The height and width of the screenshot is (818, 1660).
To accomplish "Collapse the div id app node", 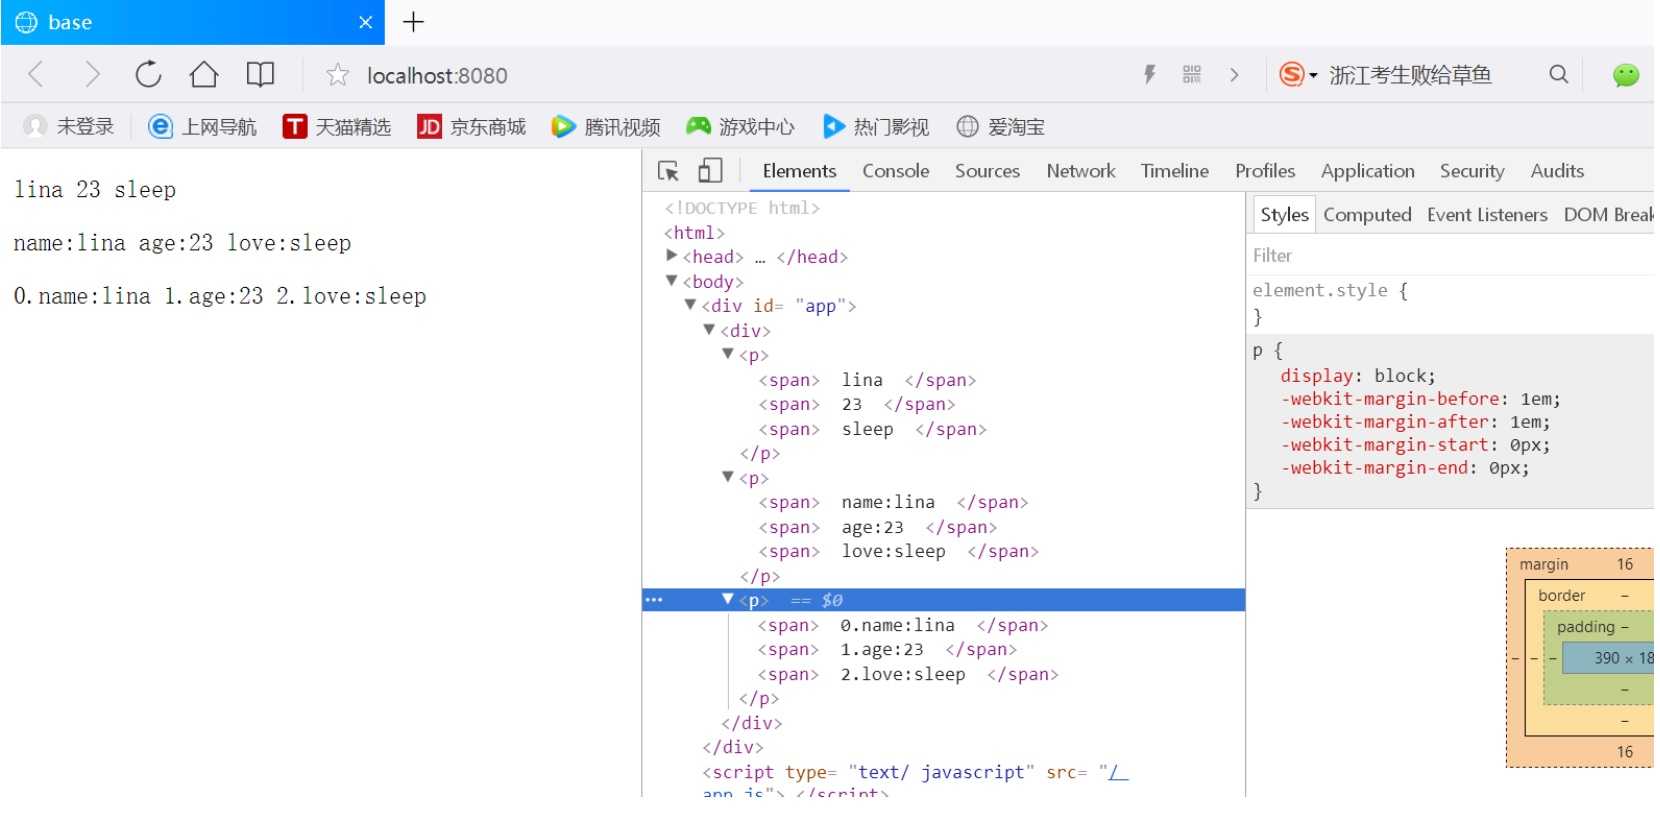I will pos(690,305).
